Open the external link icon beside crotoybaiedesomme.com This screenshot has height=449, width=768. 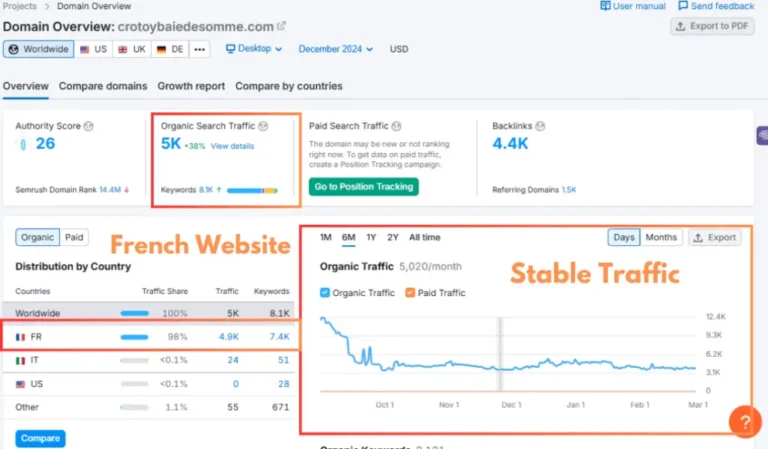[x=281, y=26]
